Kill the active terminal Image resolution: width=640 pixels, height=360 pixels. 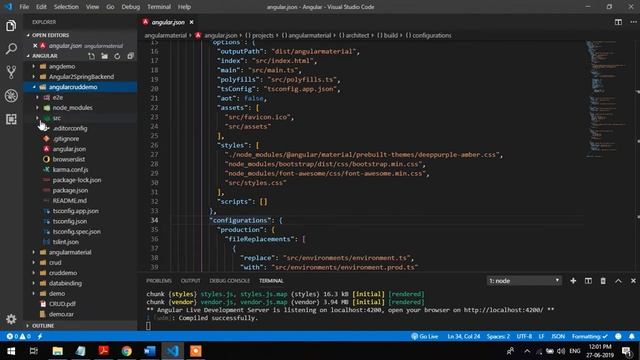pos(603,281)
